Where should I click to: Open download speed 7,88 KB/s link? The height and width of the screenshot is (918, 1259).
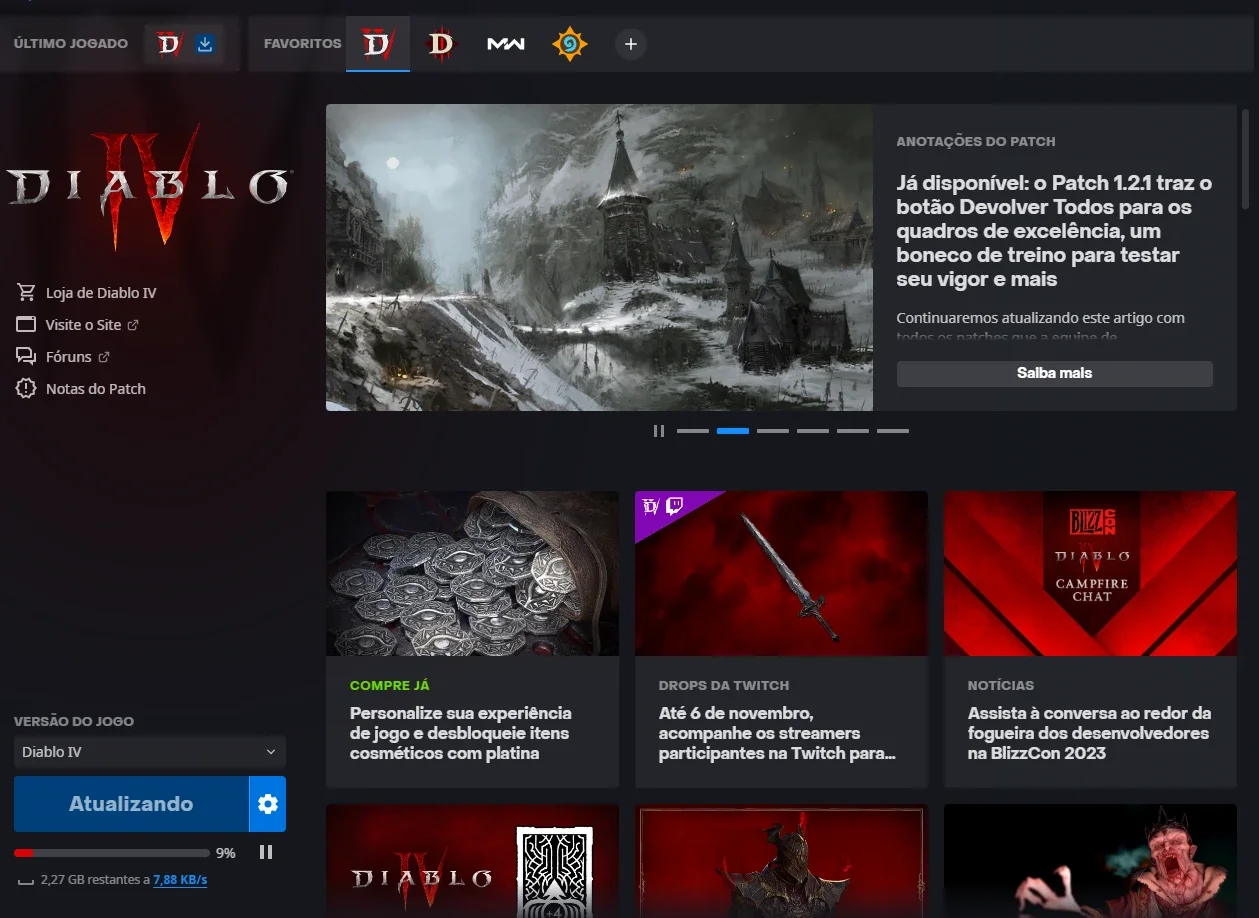click(180, 880)
